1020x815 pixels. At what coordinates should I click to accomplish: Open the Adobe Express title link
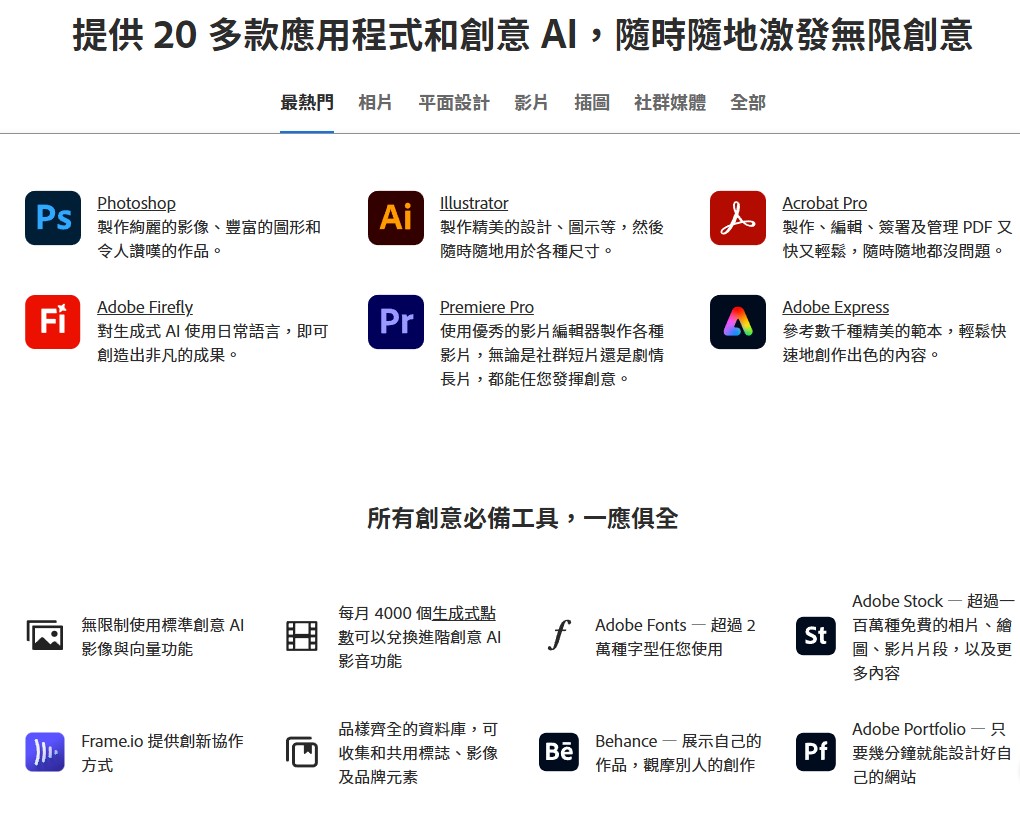pos(835,307)
